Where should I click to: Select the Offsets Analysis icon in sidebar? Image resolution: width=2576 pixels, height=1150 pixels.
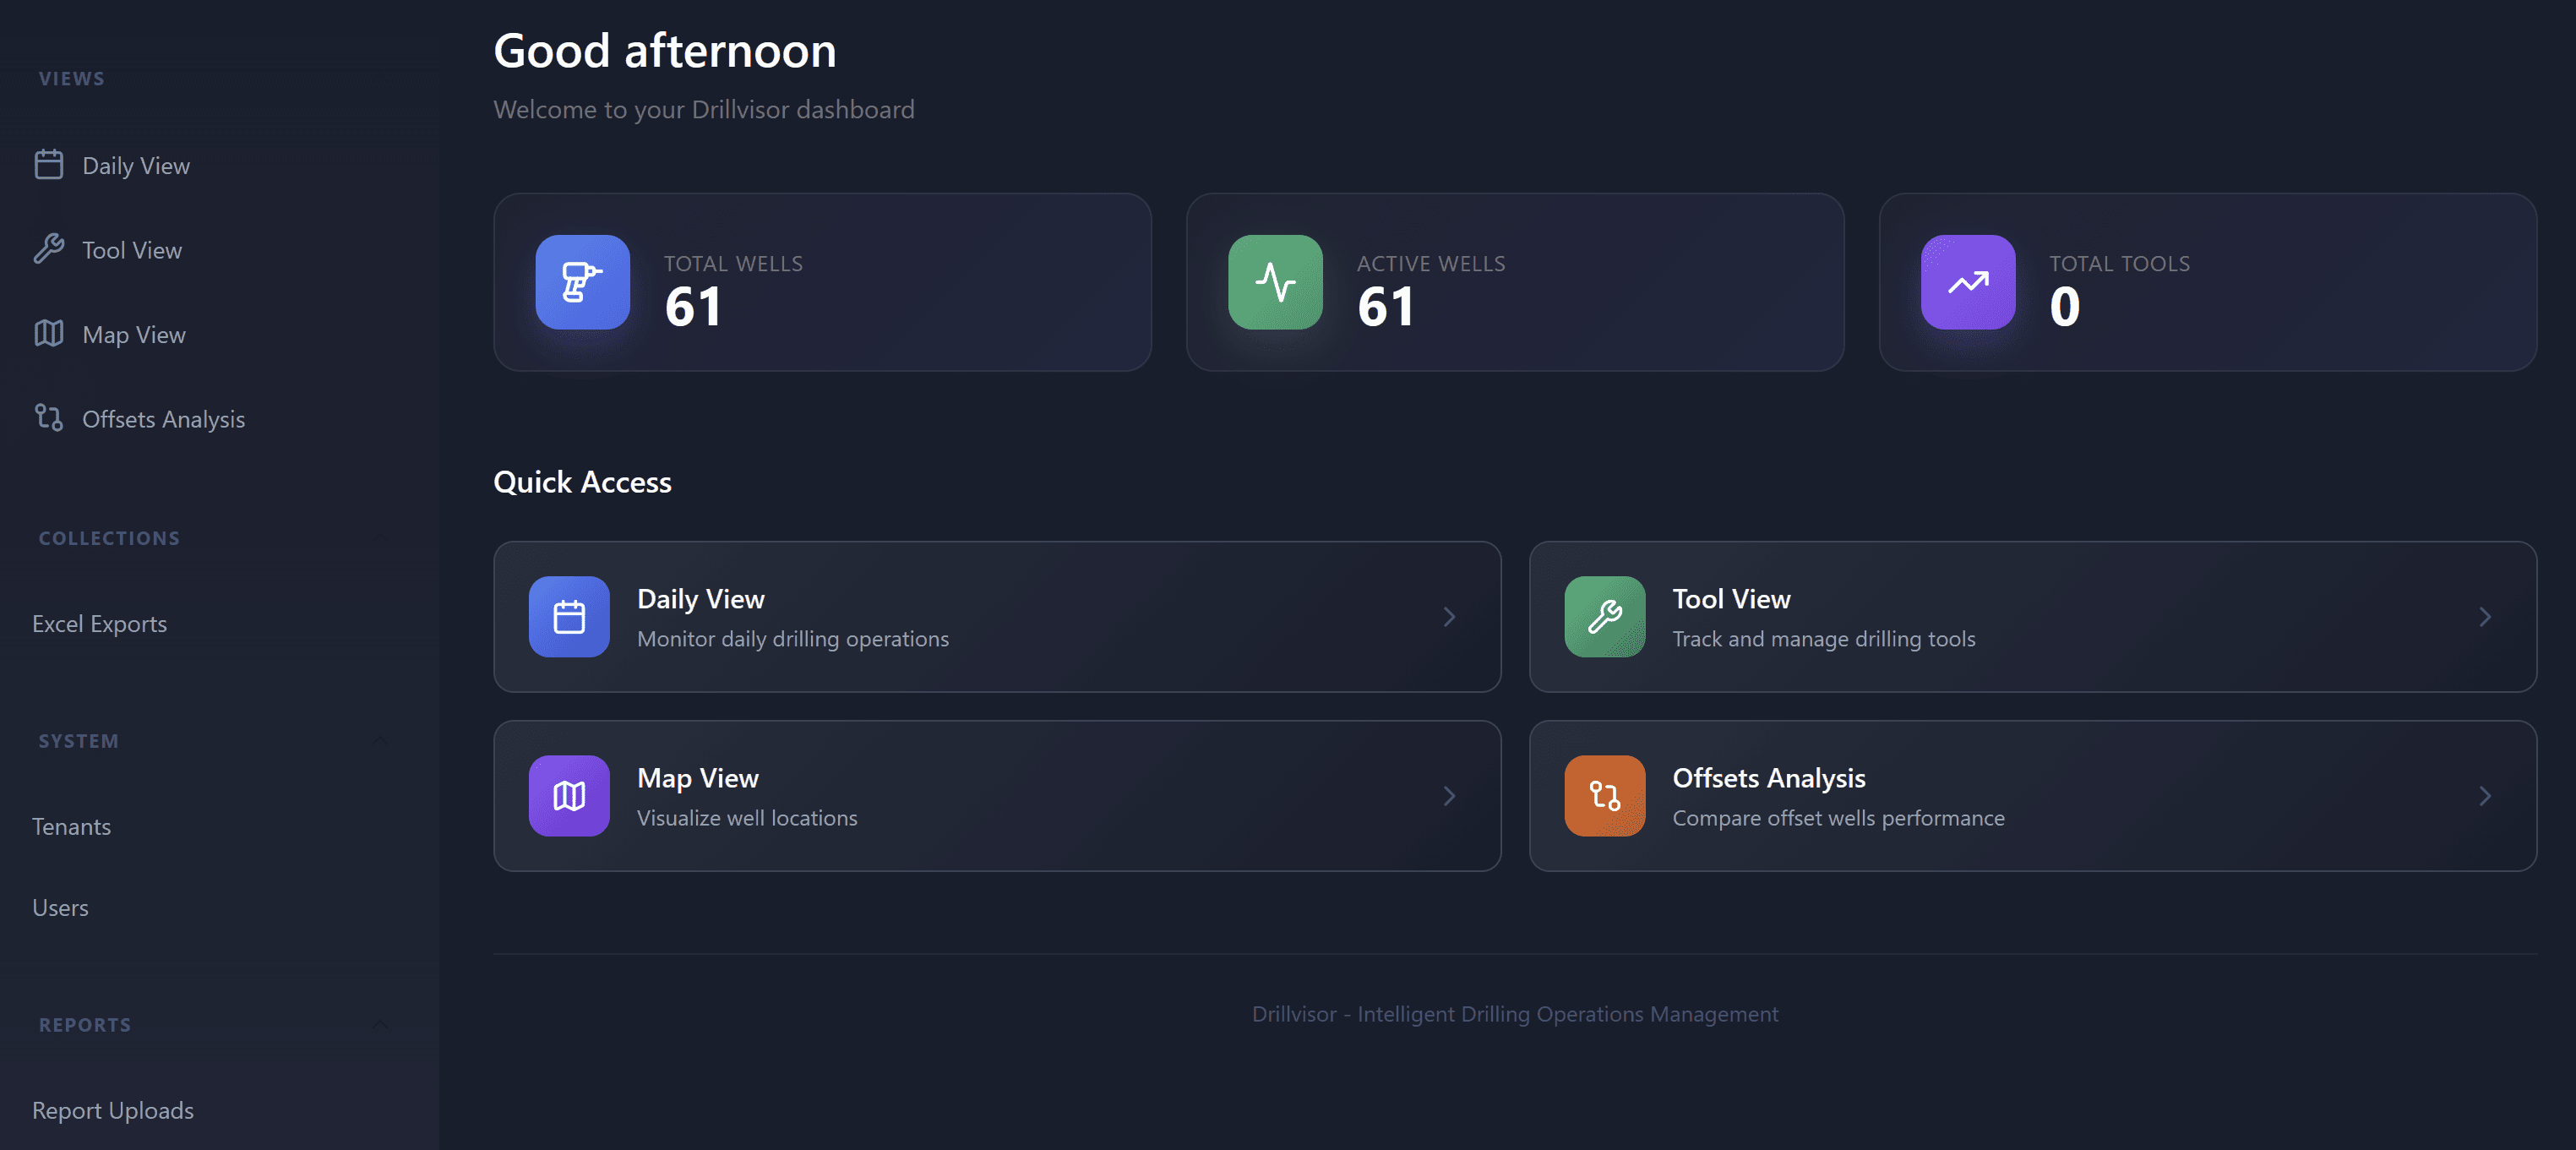tap(48, 418)
